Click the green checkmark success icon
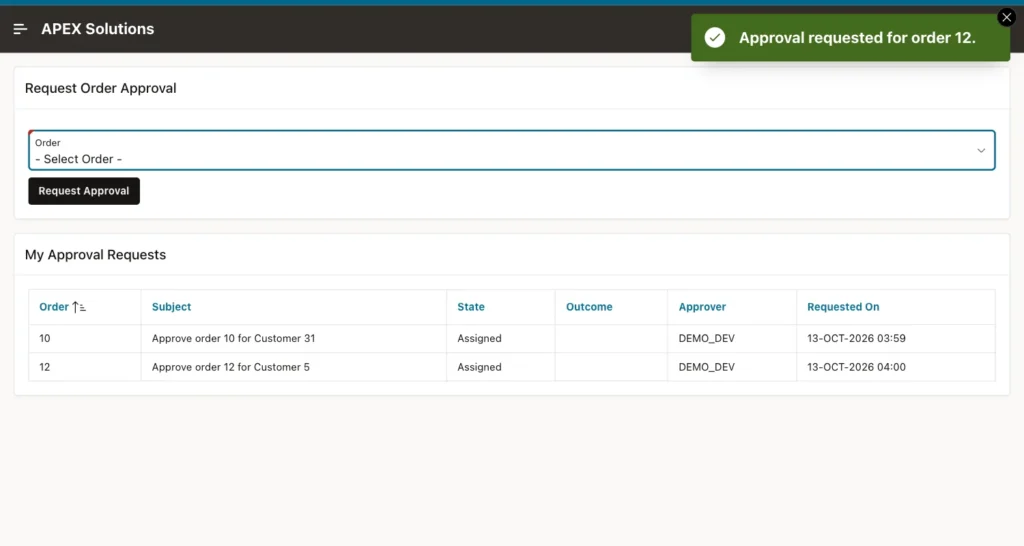This screenshot has height=546, width=1024. tap(714, 38)
